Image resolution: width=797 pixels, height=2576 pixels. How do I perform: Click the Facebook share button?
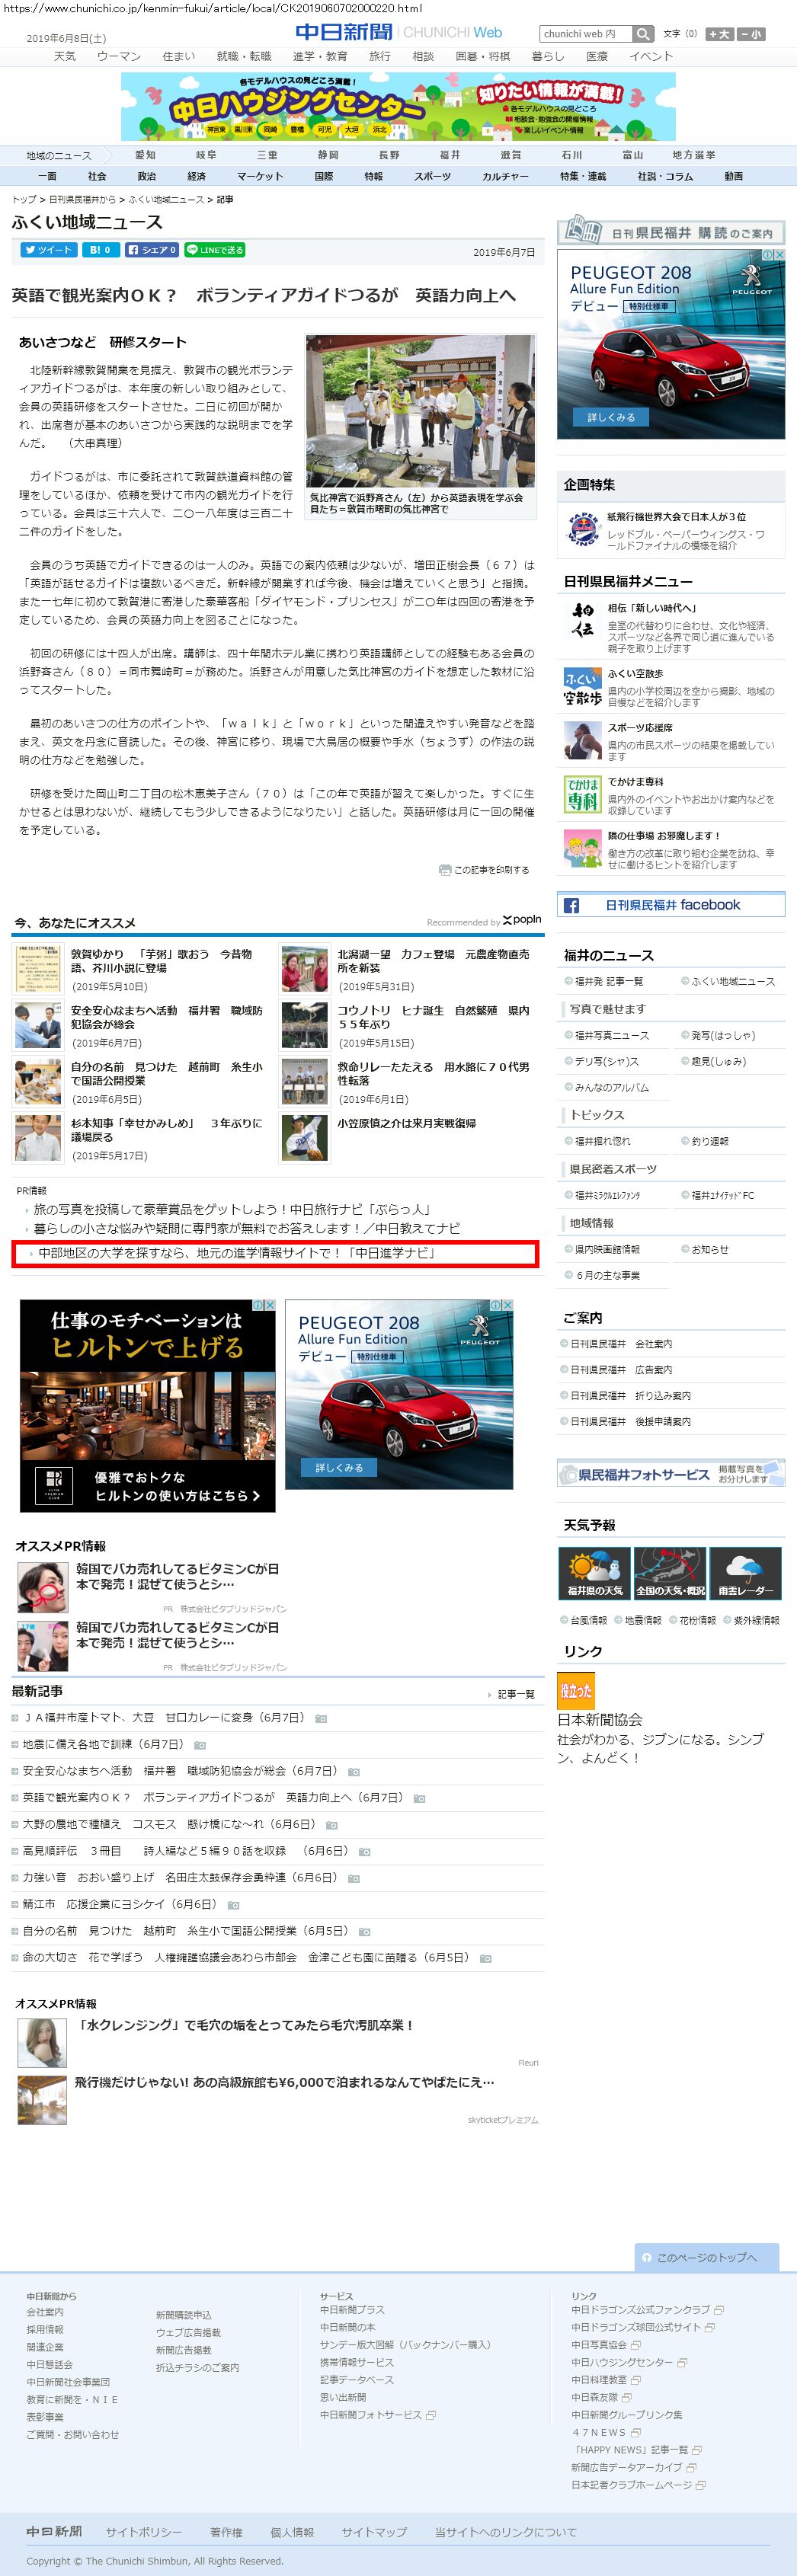coord(152,250)
